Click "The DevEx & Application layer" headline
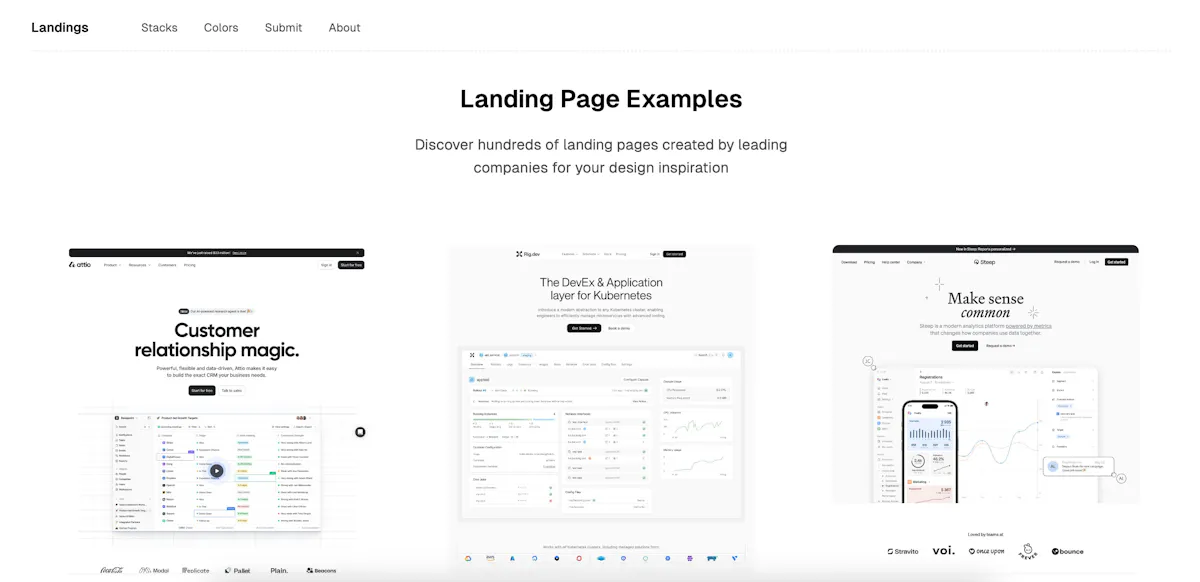1200x582 pixels. coord(601,289)
